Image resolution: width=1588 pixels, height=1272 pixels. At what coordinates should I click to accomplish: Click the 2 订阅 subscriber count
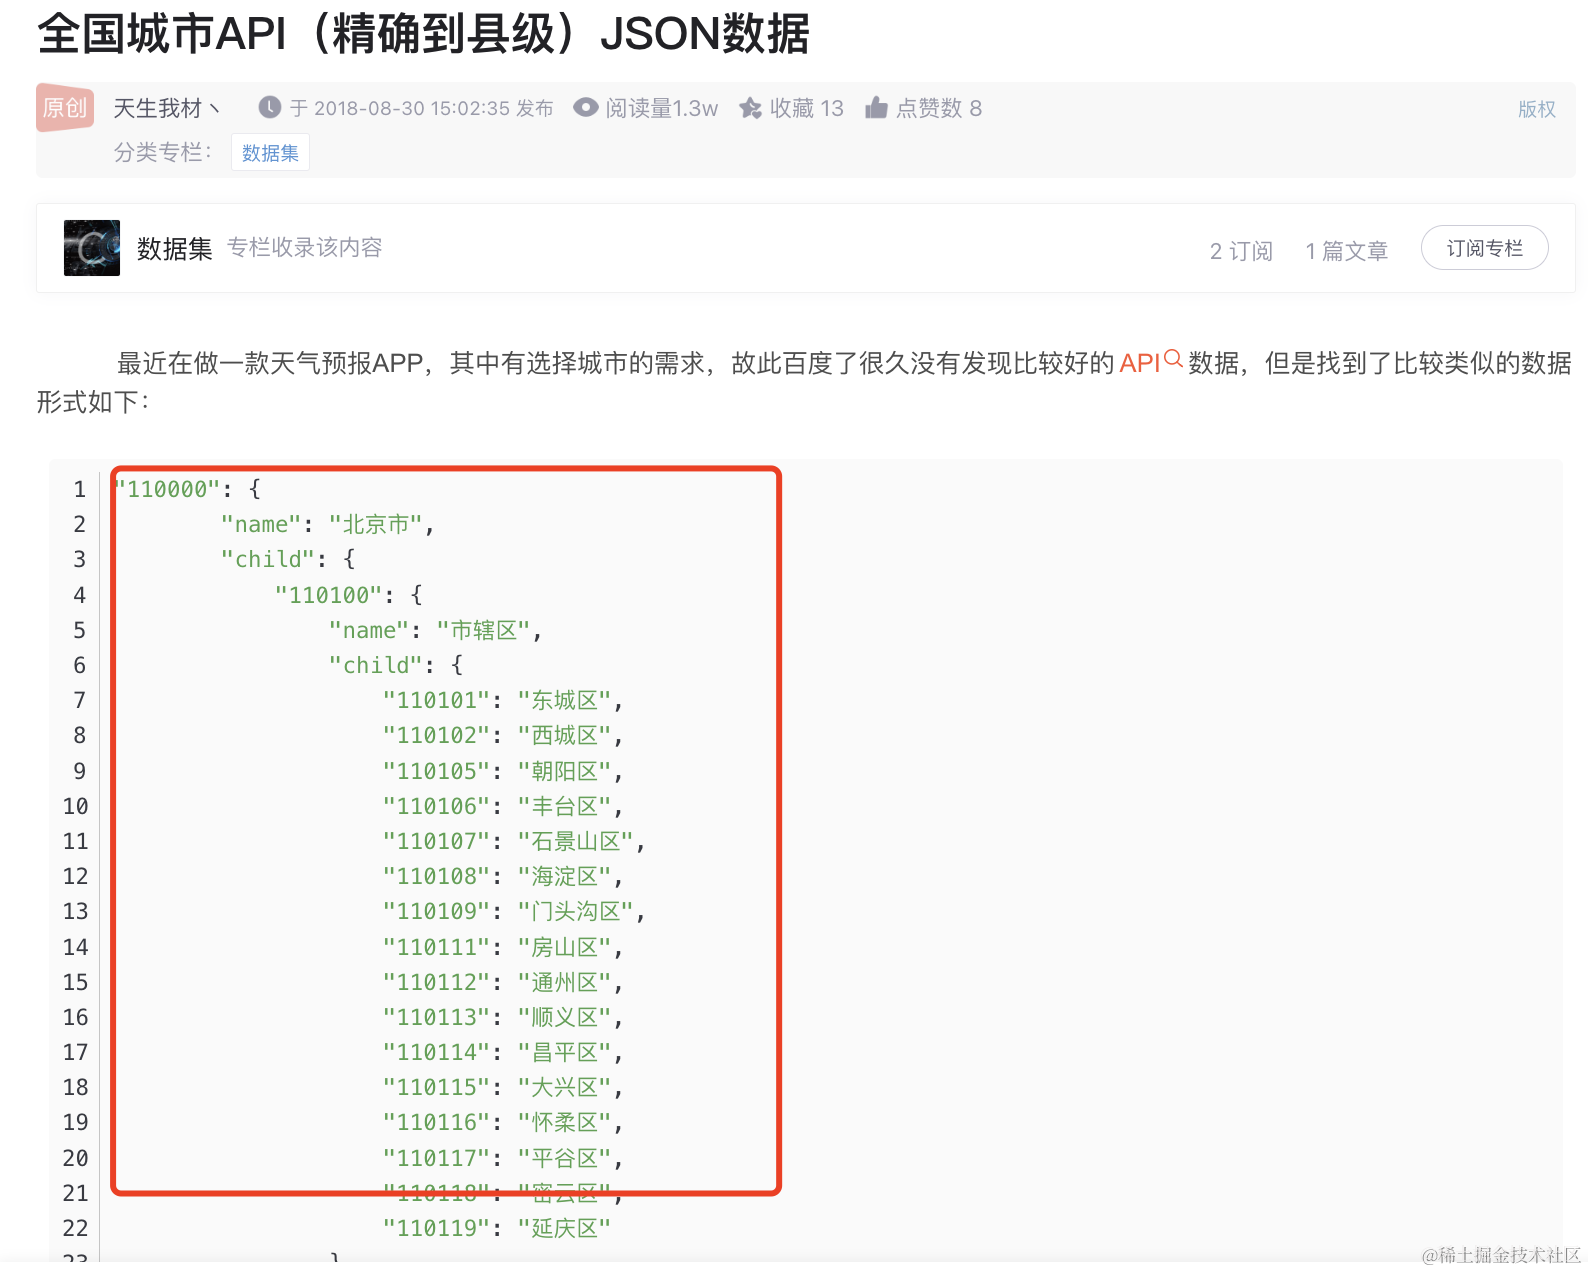point(1241,251)
